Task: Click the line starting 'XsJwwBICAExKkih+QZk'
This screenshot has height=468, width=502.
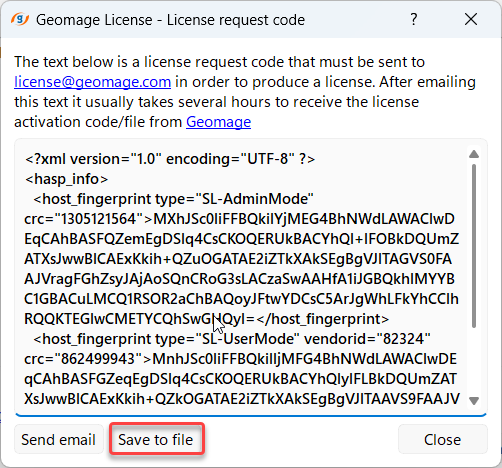Action: click(242, 399)
